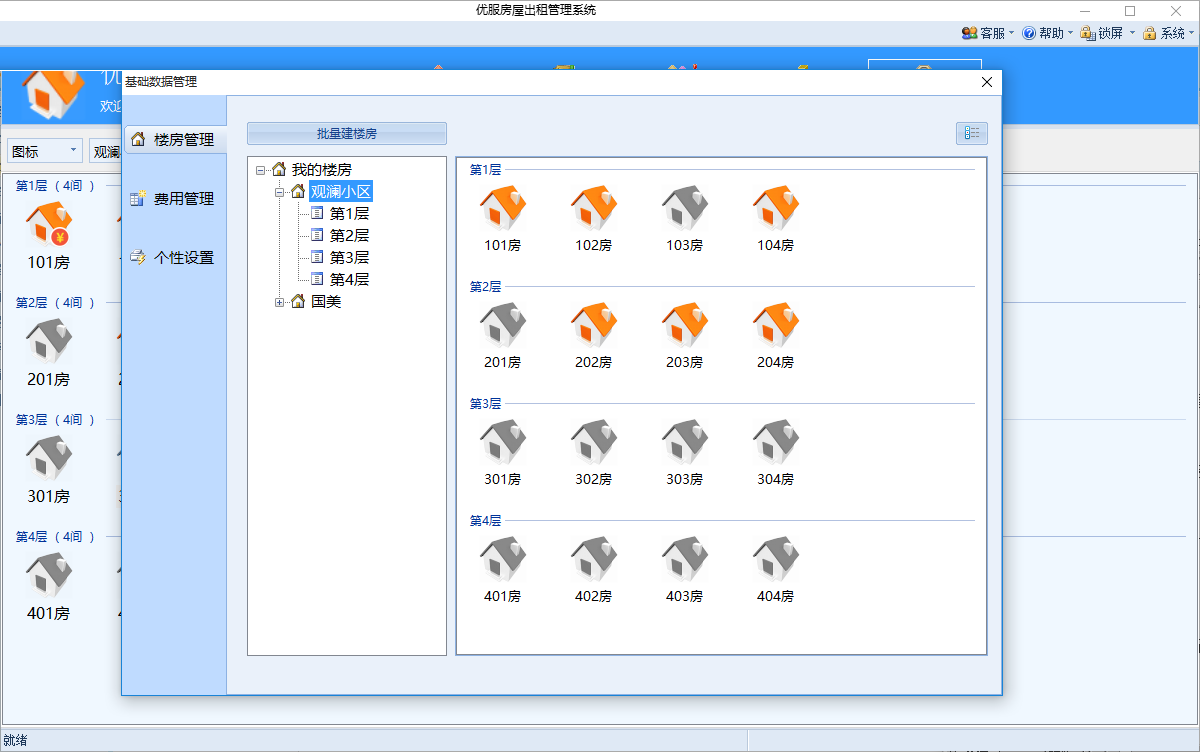
Task: Select the 403房 house icon
Action: (684, 560)
